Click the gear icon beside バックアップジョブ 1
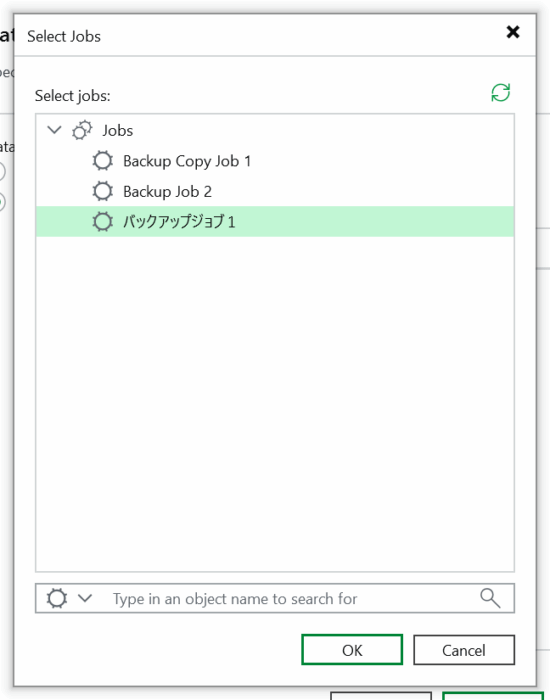 [103, 221]
